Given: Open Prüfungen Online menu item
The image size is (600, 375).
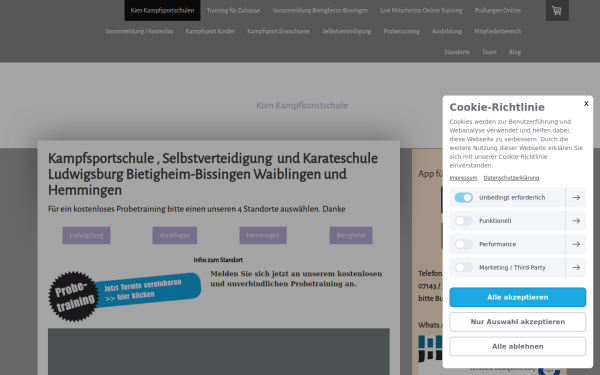Looking at the screenshot, I should tap(497, 10).
